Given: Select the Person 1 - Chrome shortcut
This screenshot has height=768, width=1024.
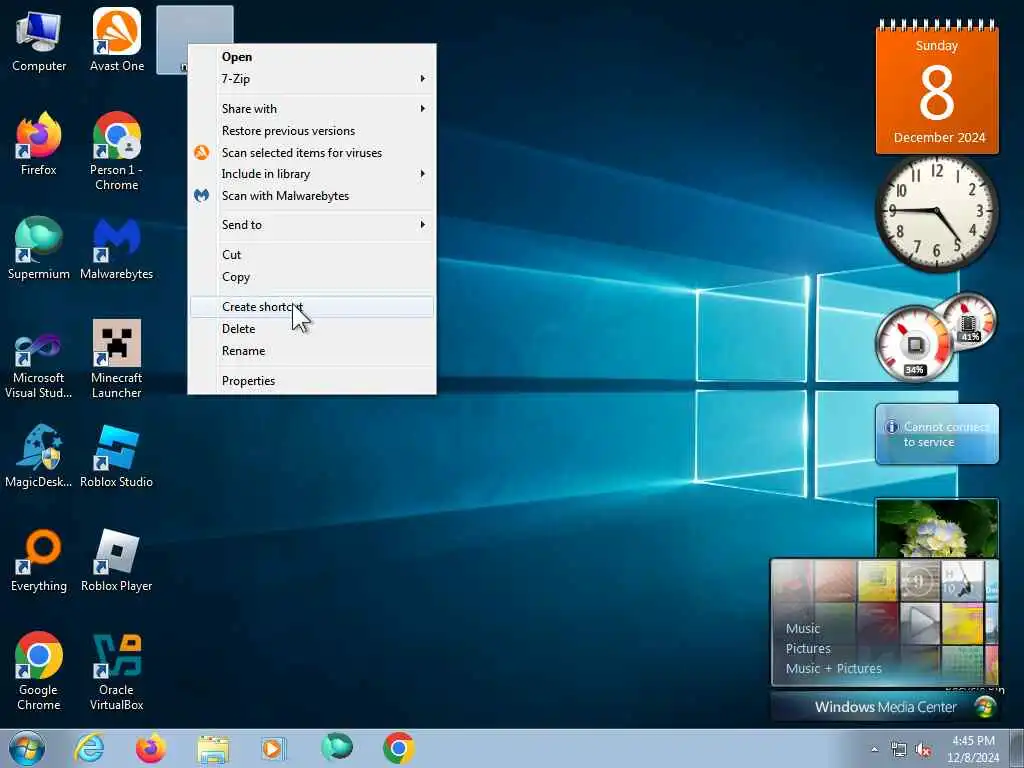Looking at the screenshot, I should coord(116,152).
